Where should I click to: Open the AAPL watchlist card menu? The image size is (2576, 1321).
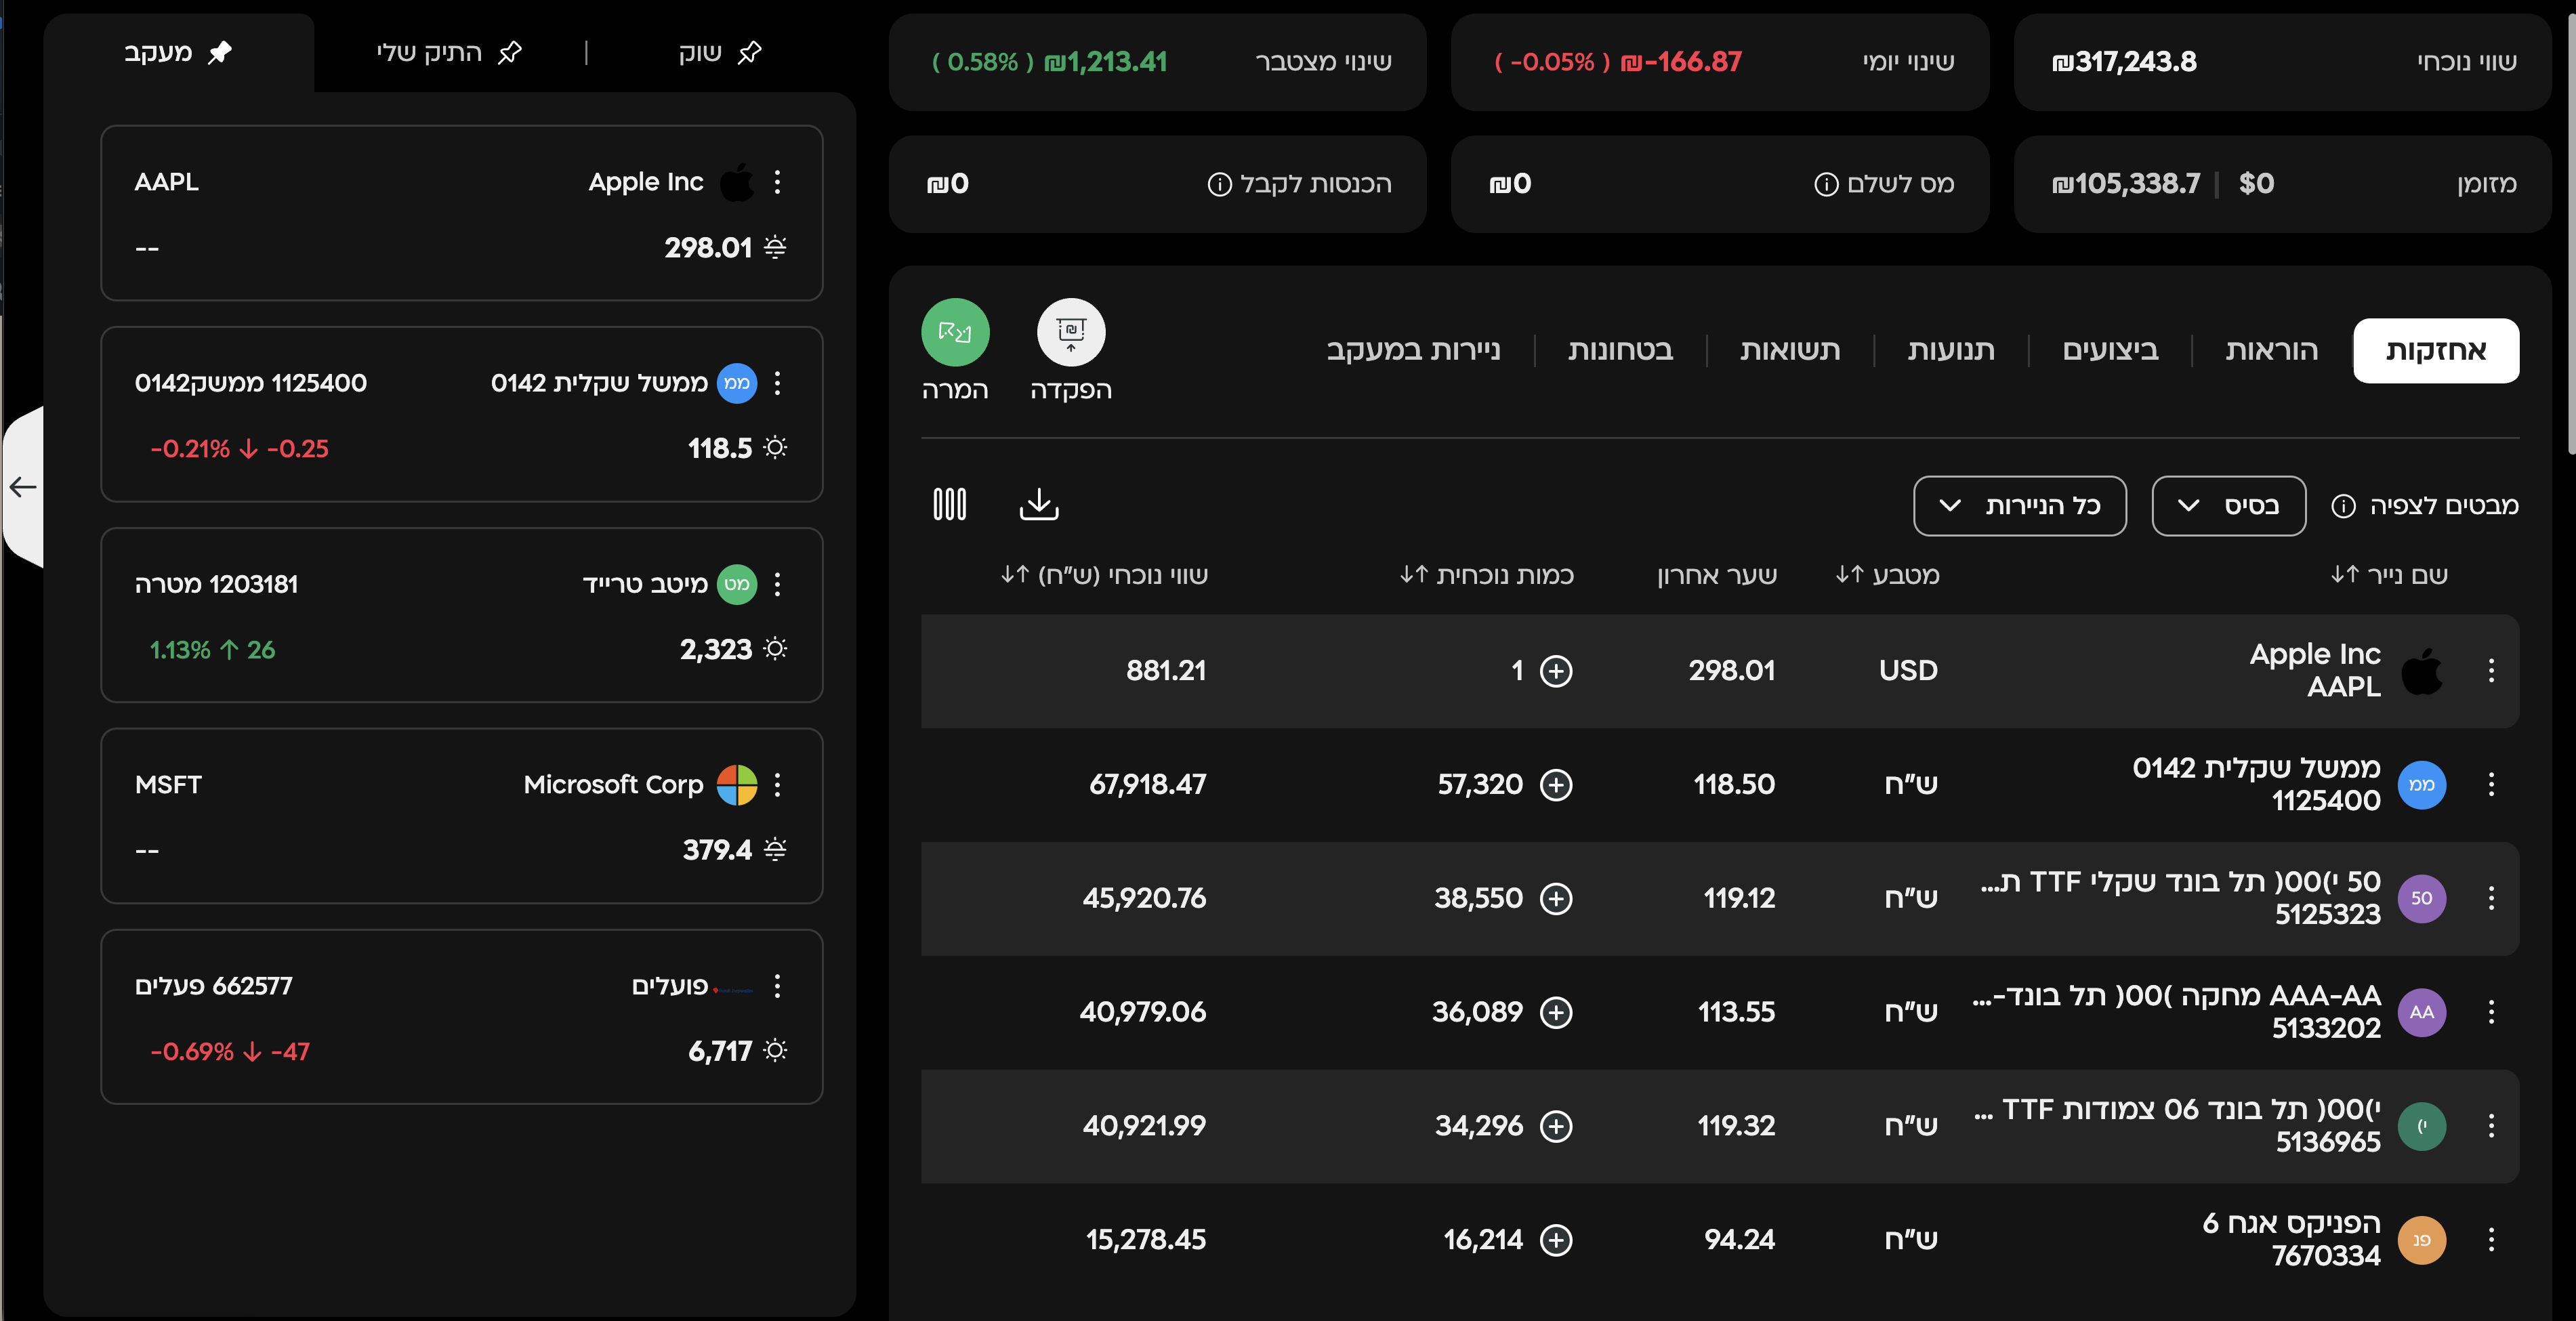click(777, 182)
